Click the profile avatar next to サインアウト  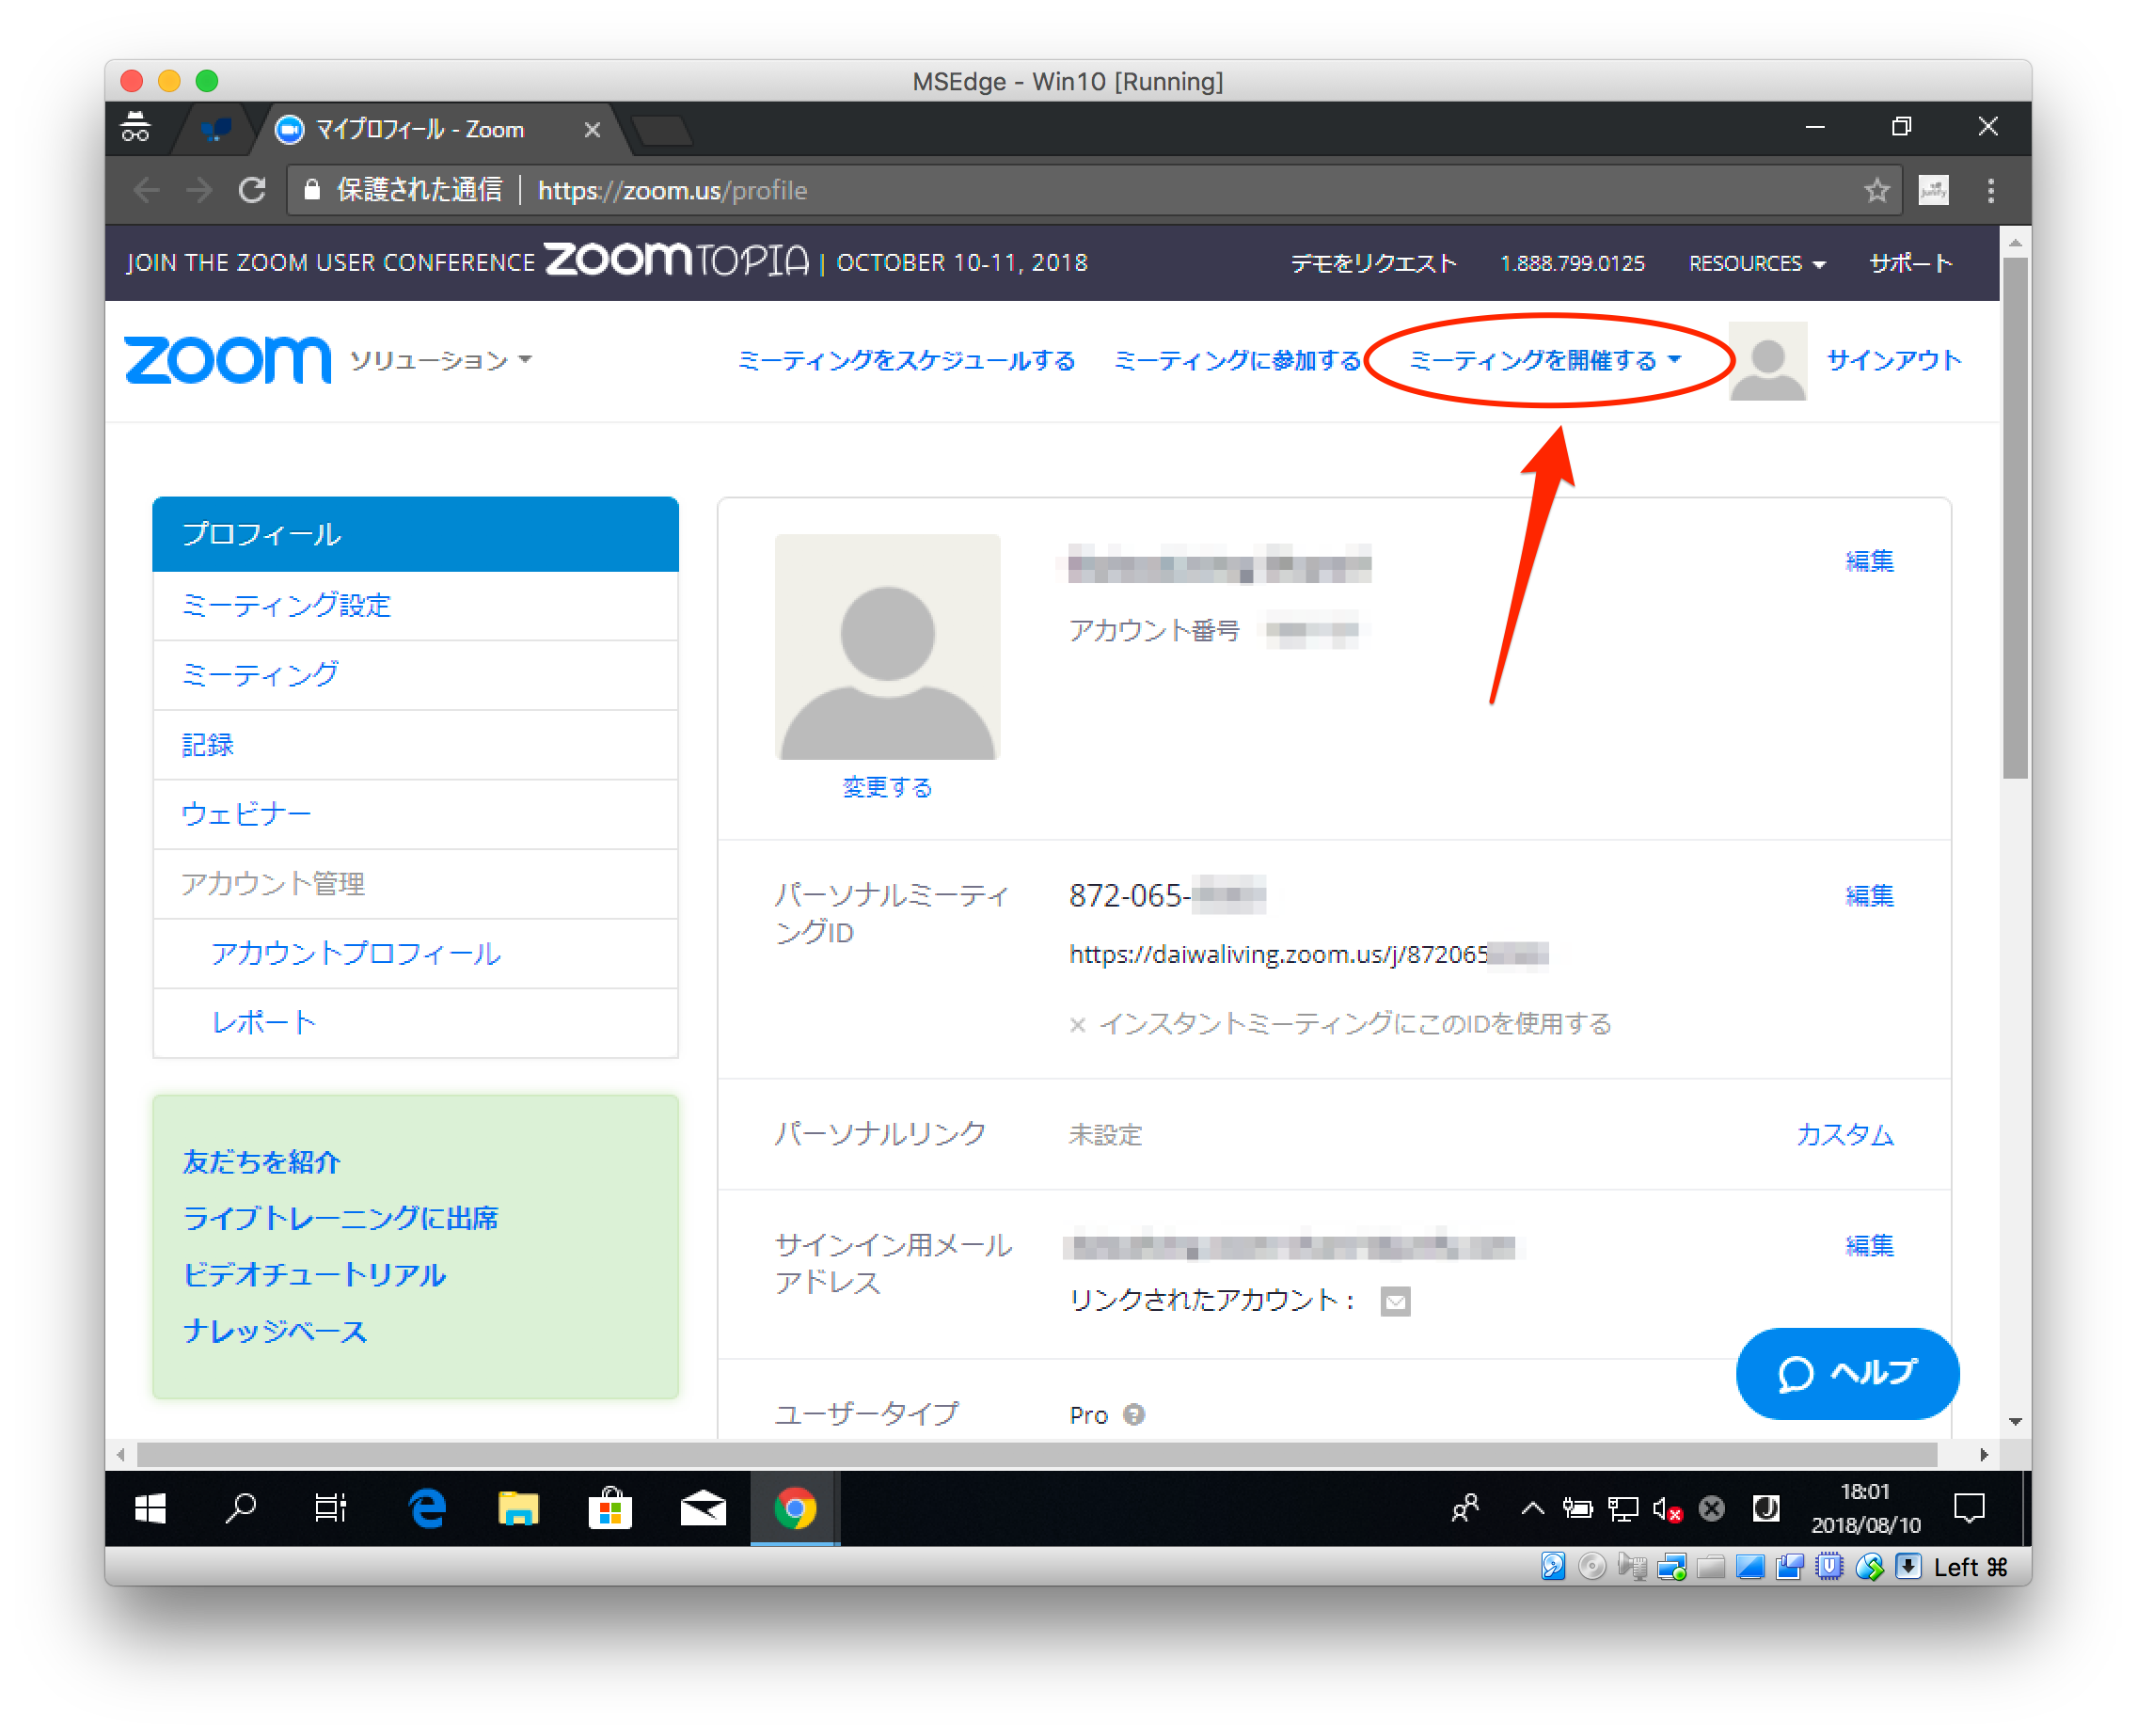(1767, 360)
